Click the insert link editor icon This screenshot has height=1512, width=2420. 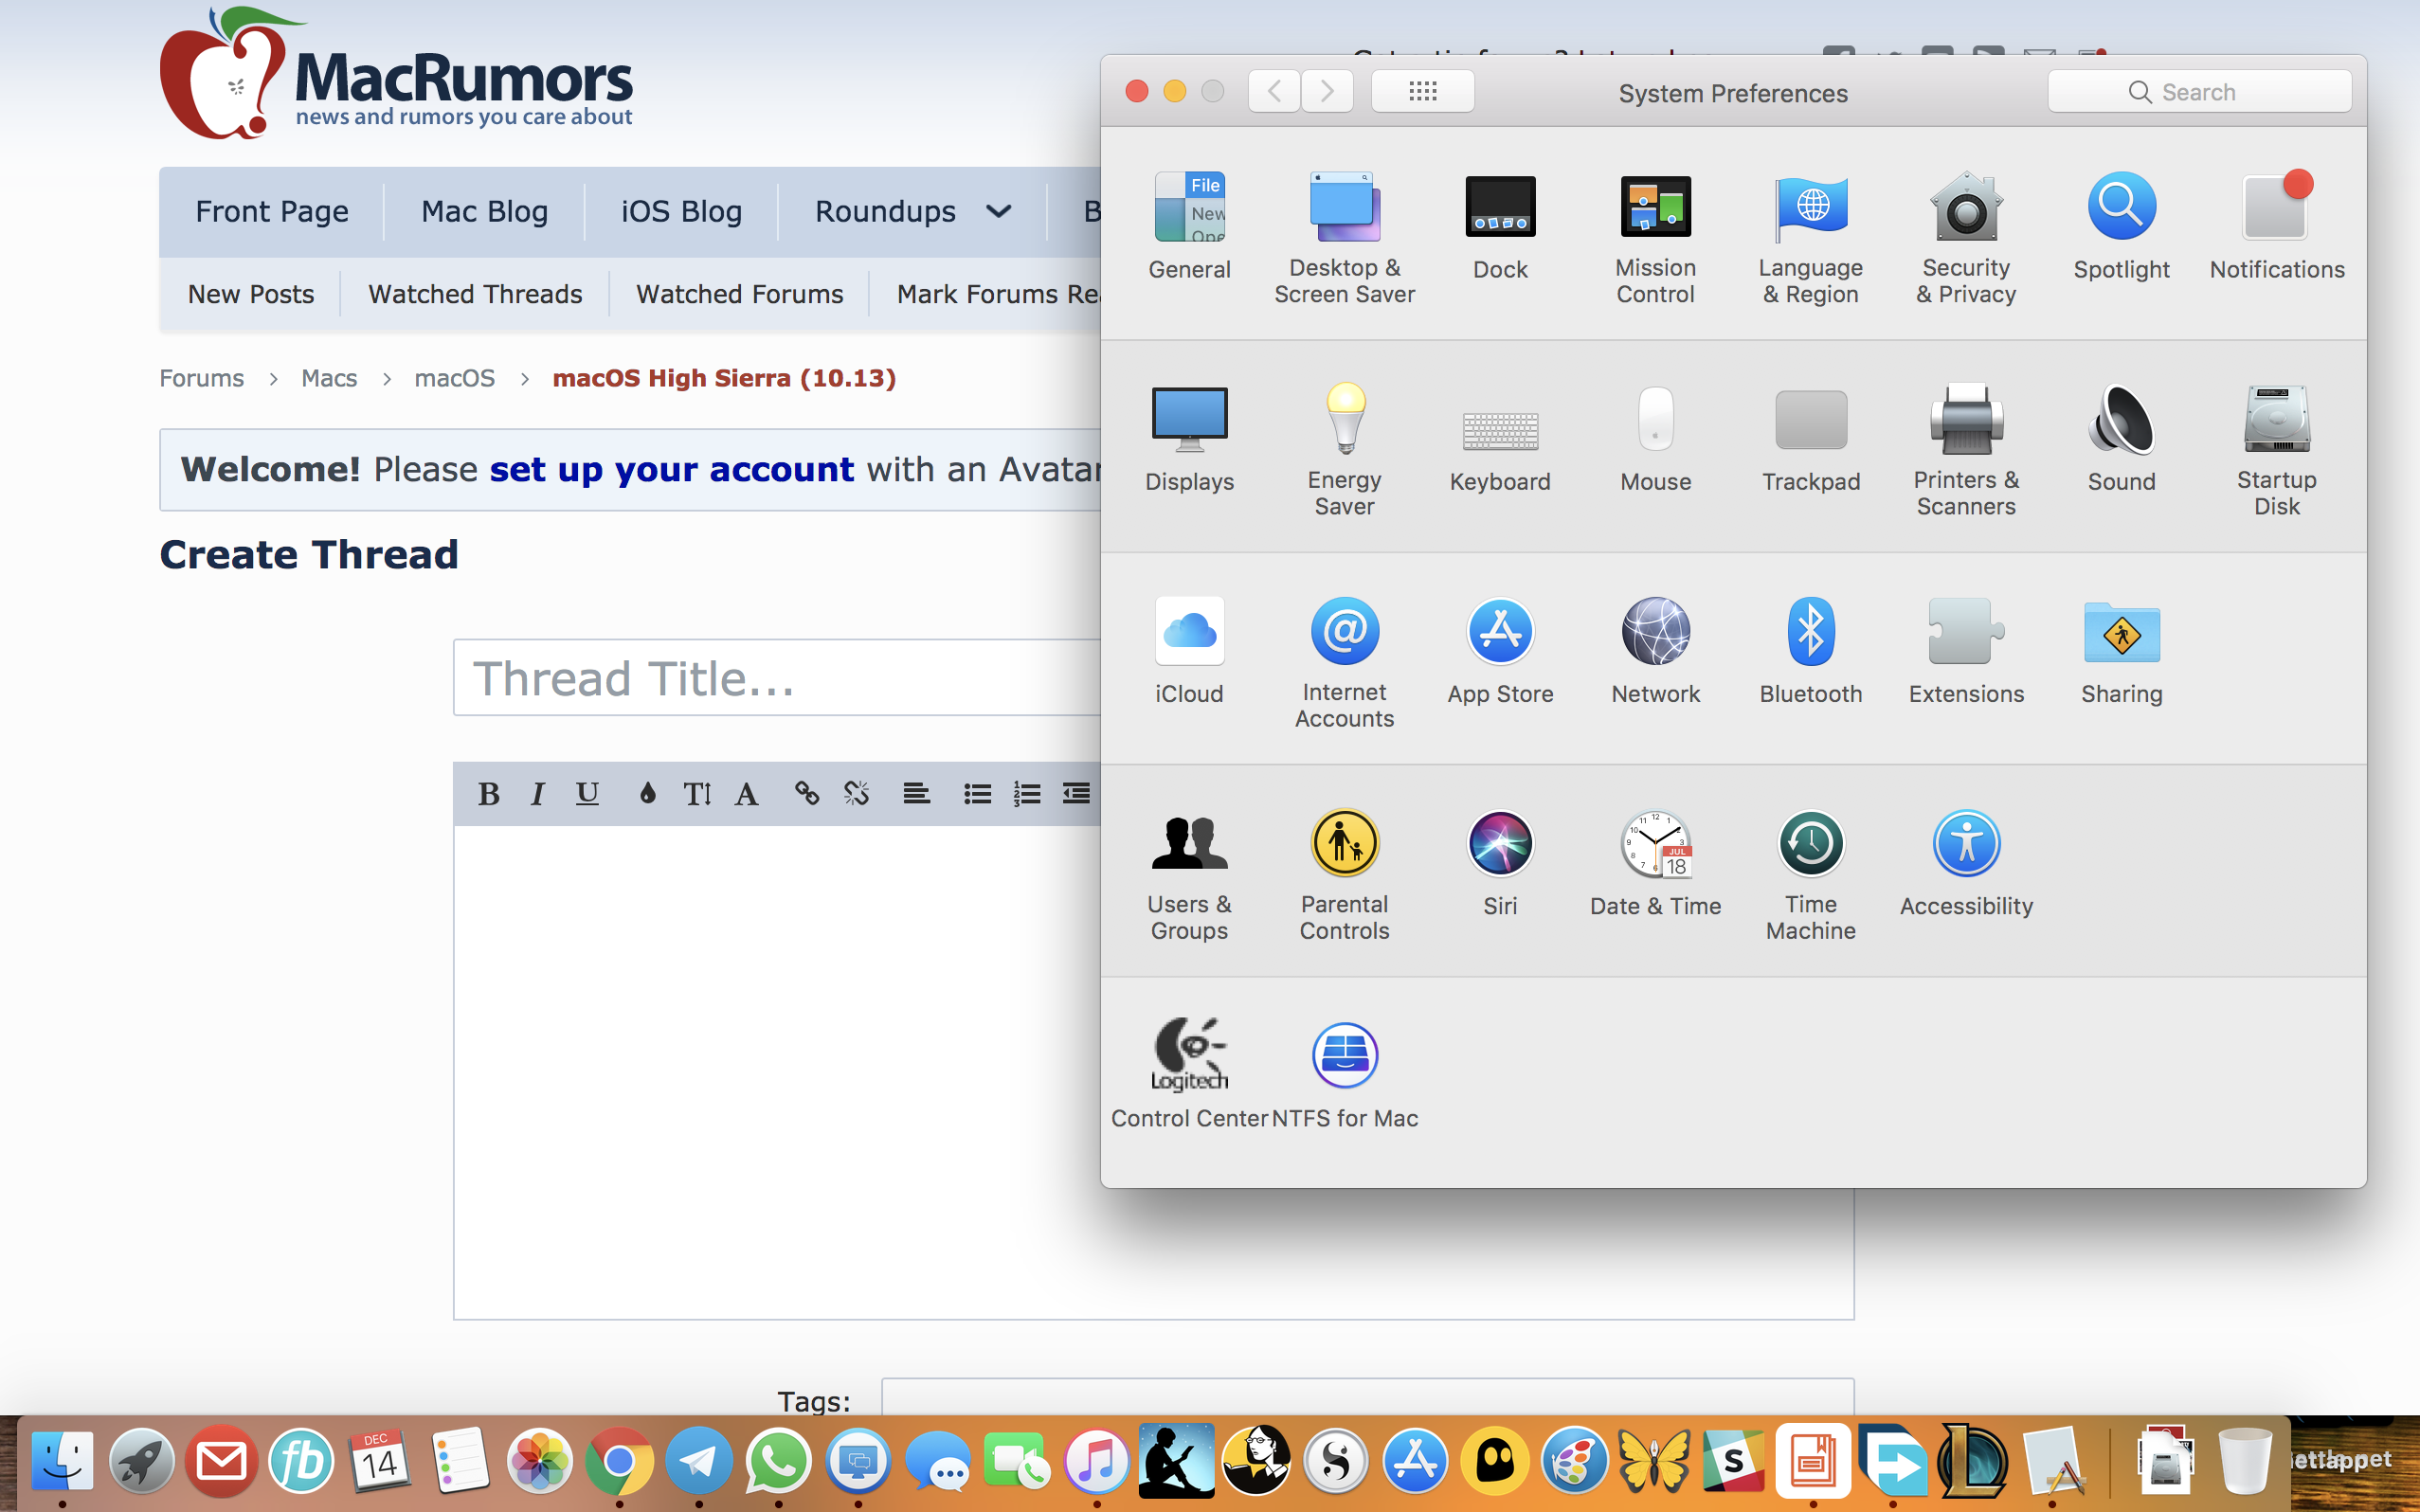[x=806, y=794]
